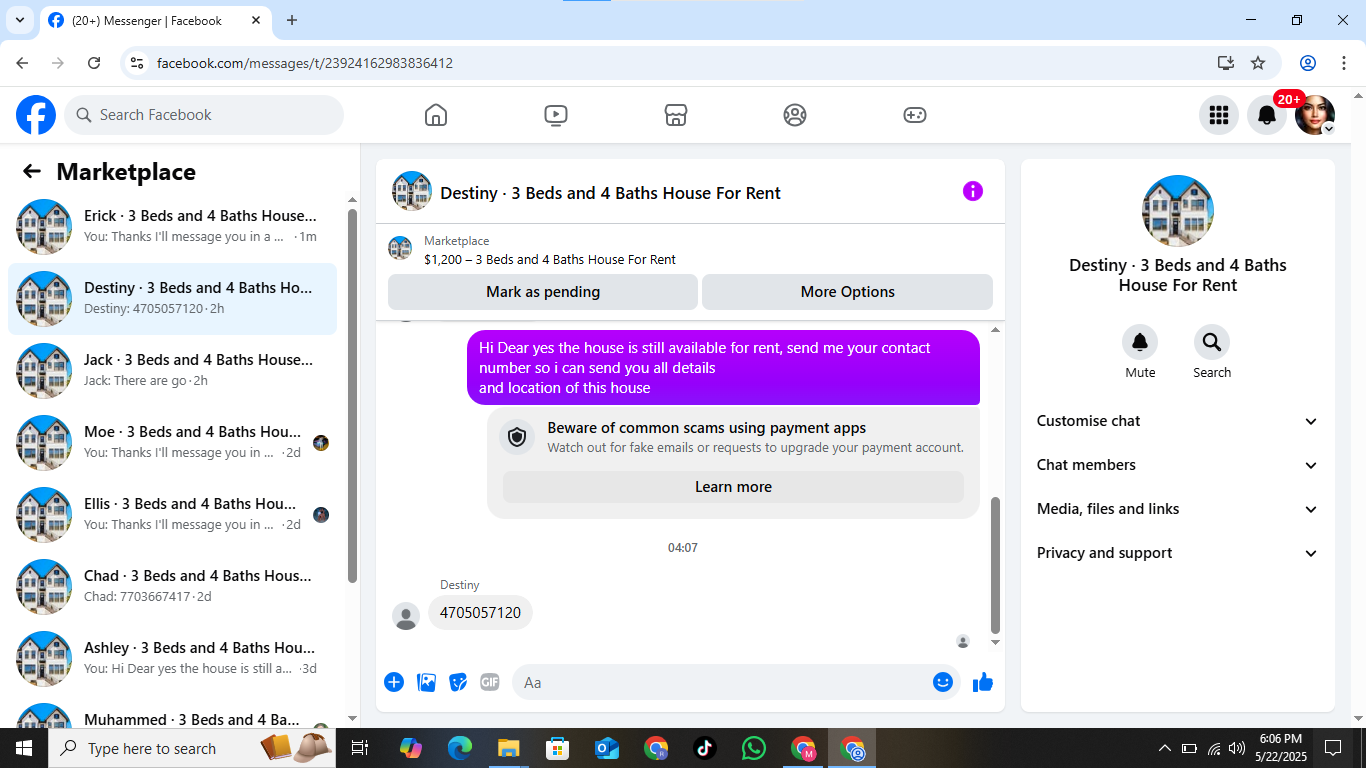This screenshot has height=768, width=1366.
Task: Open your profile avatar account menu
Action: tap(1315, 115)
